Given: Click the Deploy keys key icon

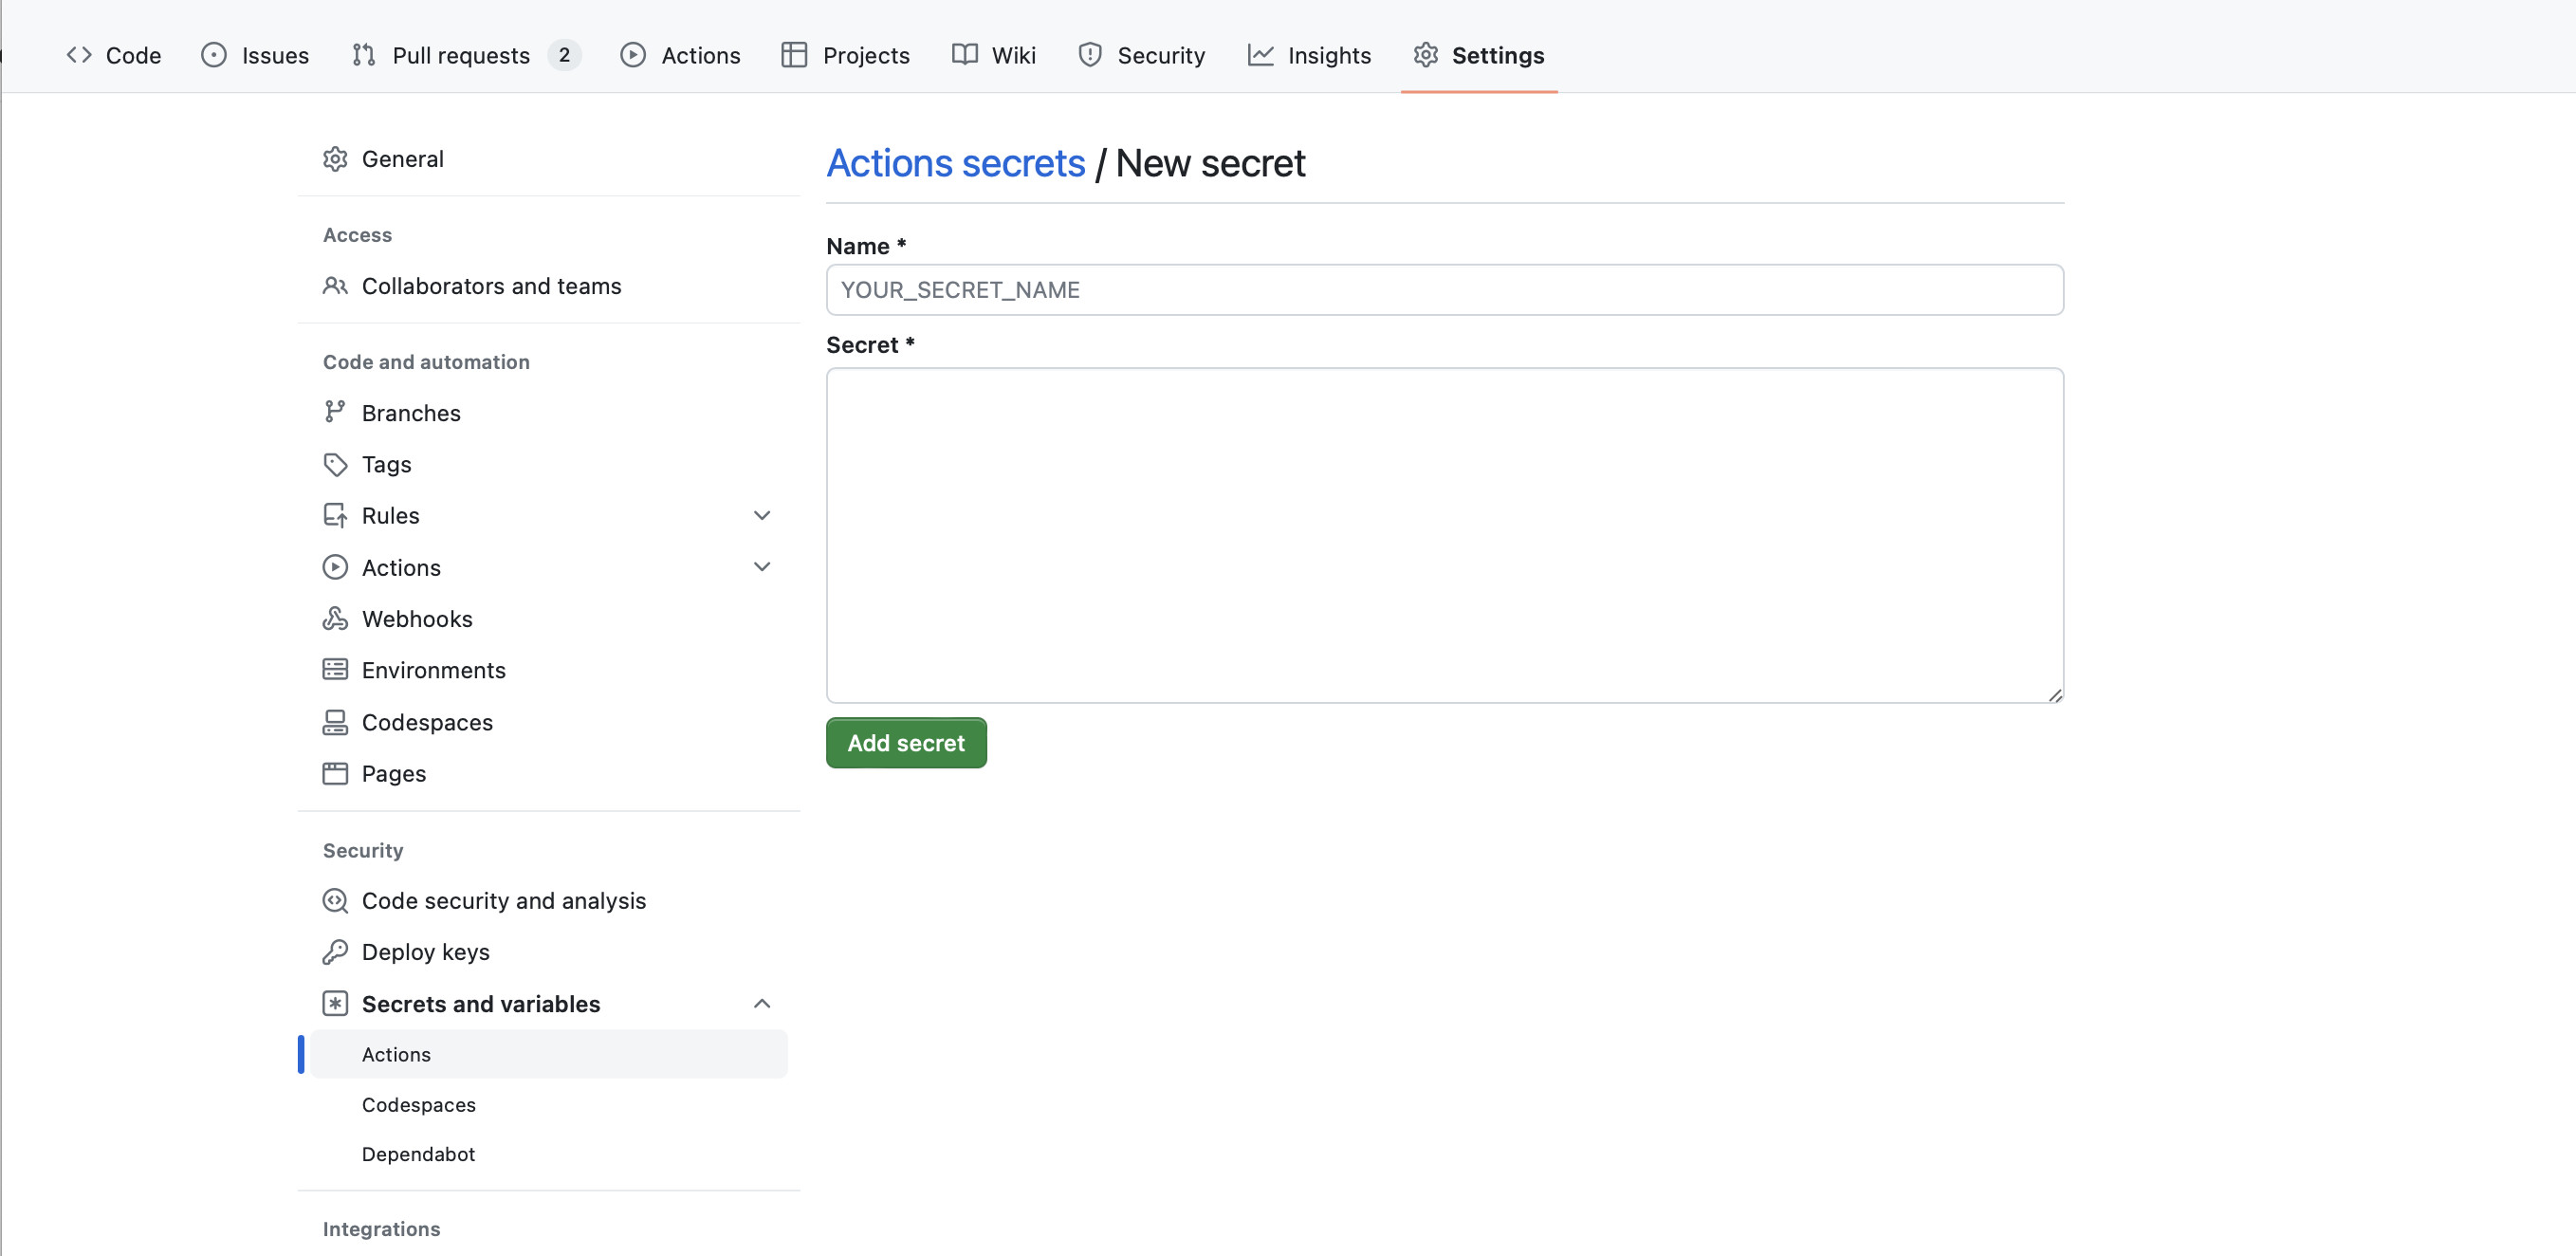Looking at the screenshot, I should point(335,952).
